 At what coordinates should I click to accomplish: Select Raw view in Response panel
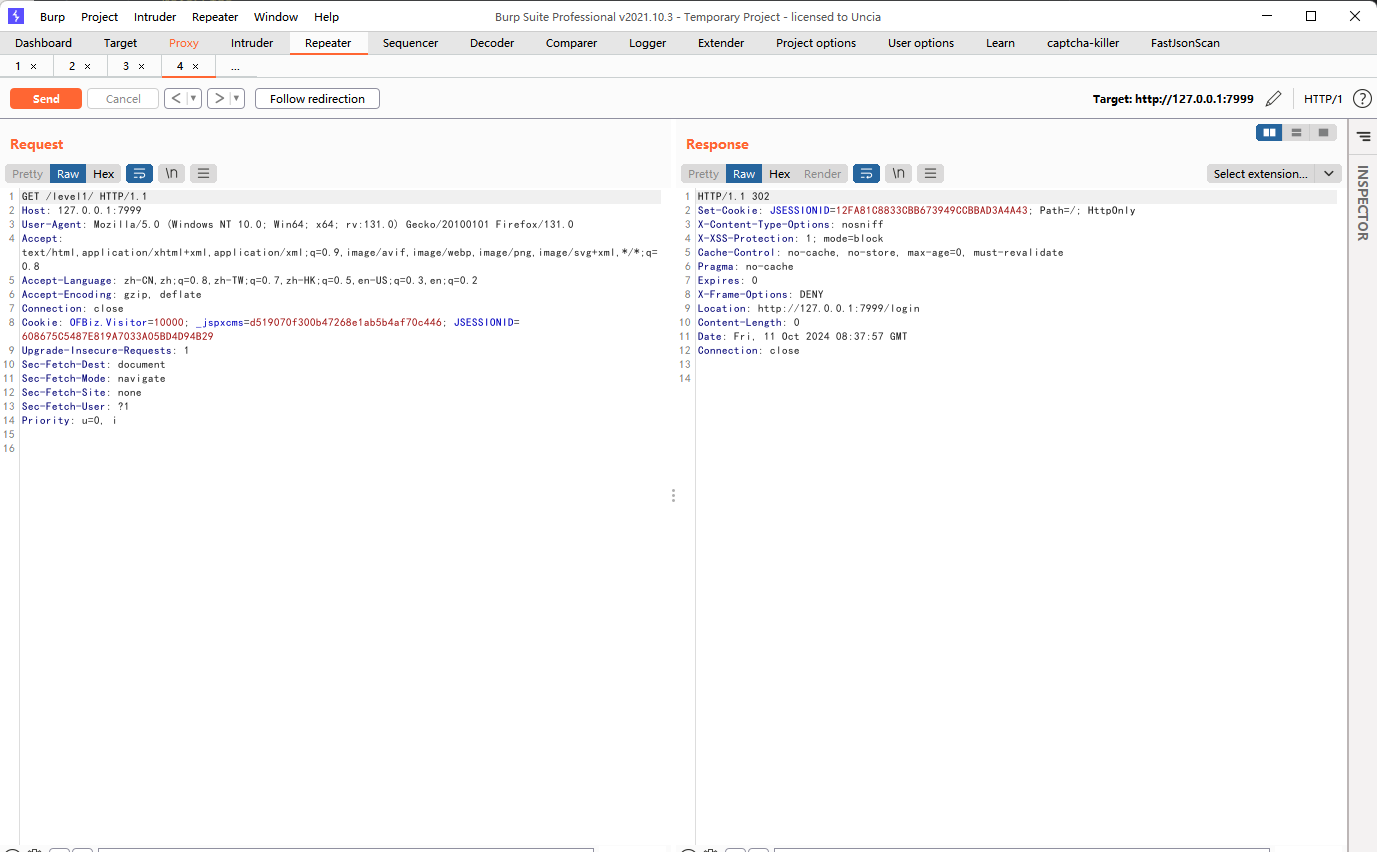pos(744,174)
